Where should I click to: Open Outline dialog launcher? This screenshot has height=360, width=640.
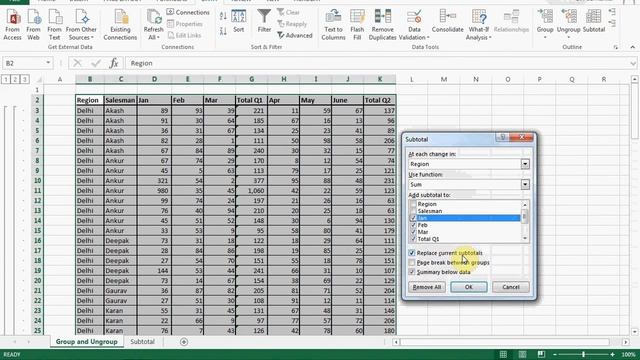coord(615,47)
